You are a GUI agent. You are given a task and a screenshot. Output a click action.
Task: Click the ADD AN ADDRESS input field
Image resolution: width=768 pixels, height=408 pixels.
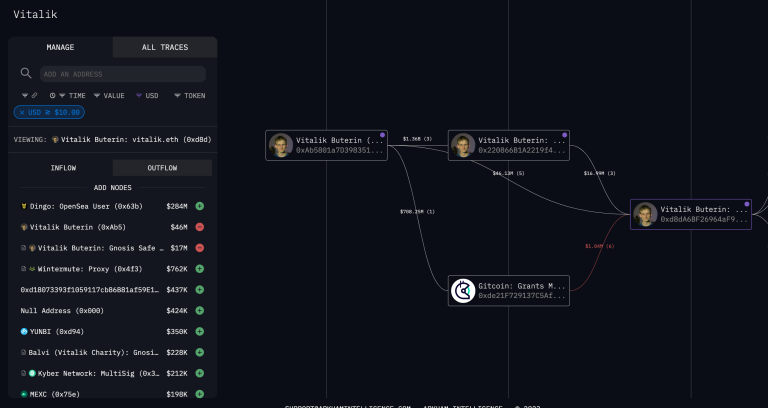click(x=122, y=74)
